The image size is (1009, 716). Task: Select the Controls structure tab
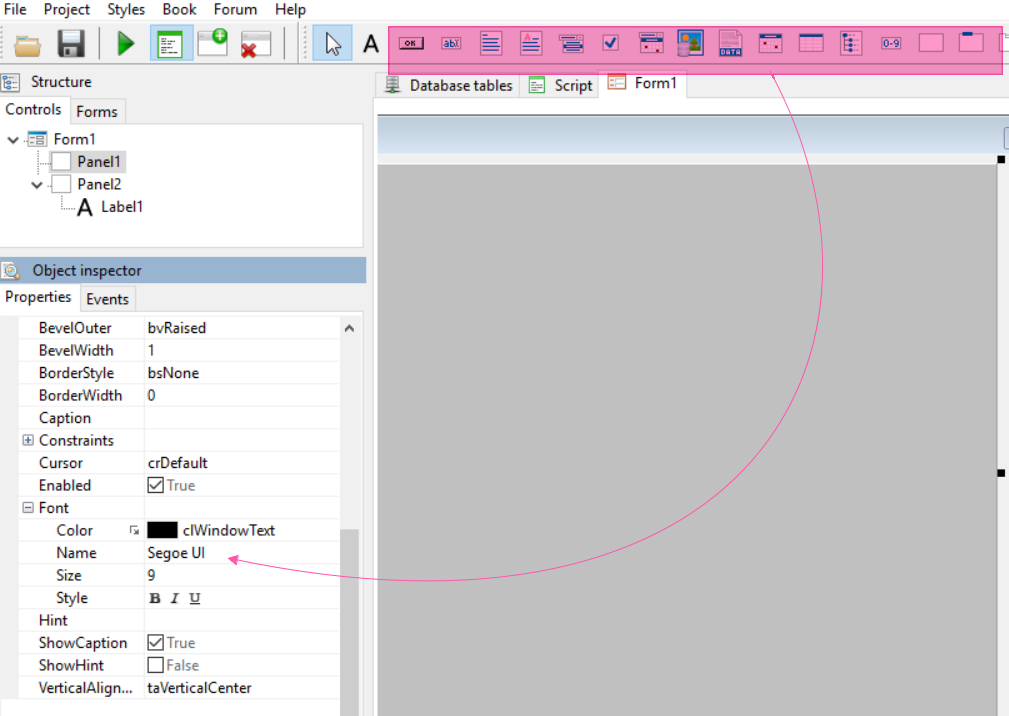[33, 110]
